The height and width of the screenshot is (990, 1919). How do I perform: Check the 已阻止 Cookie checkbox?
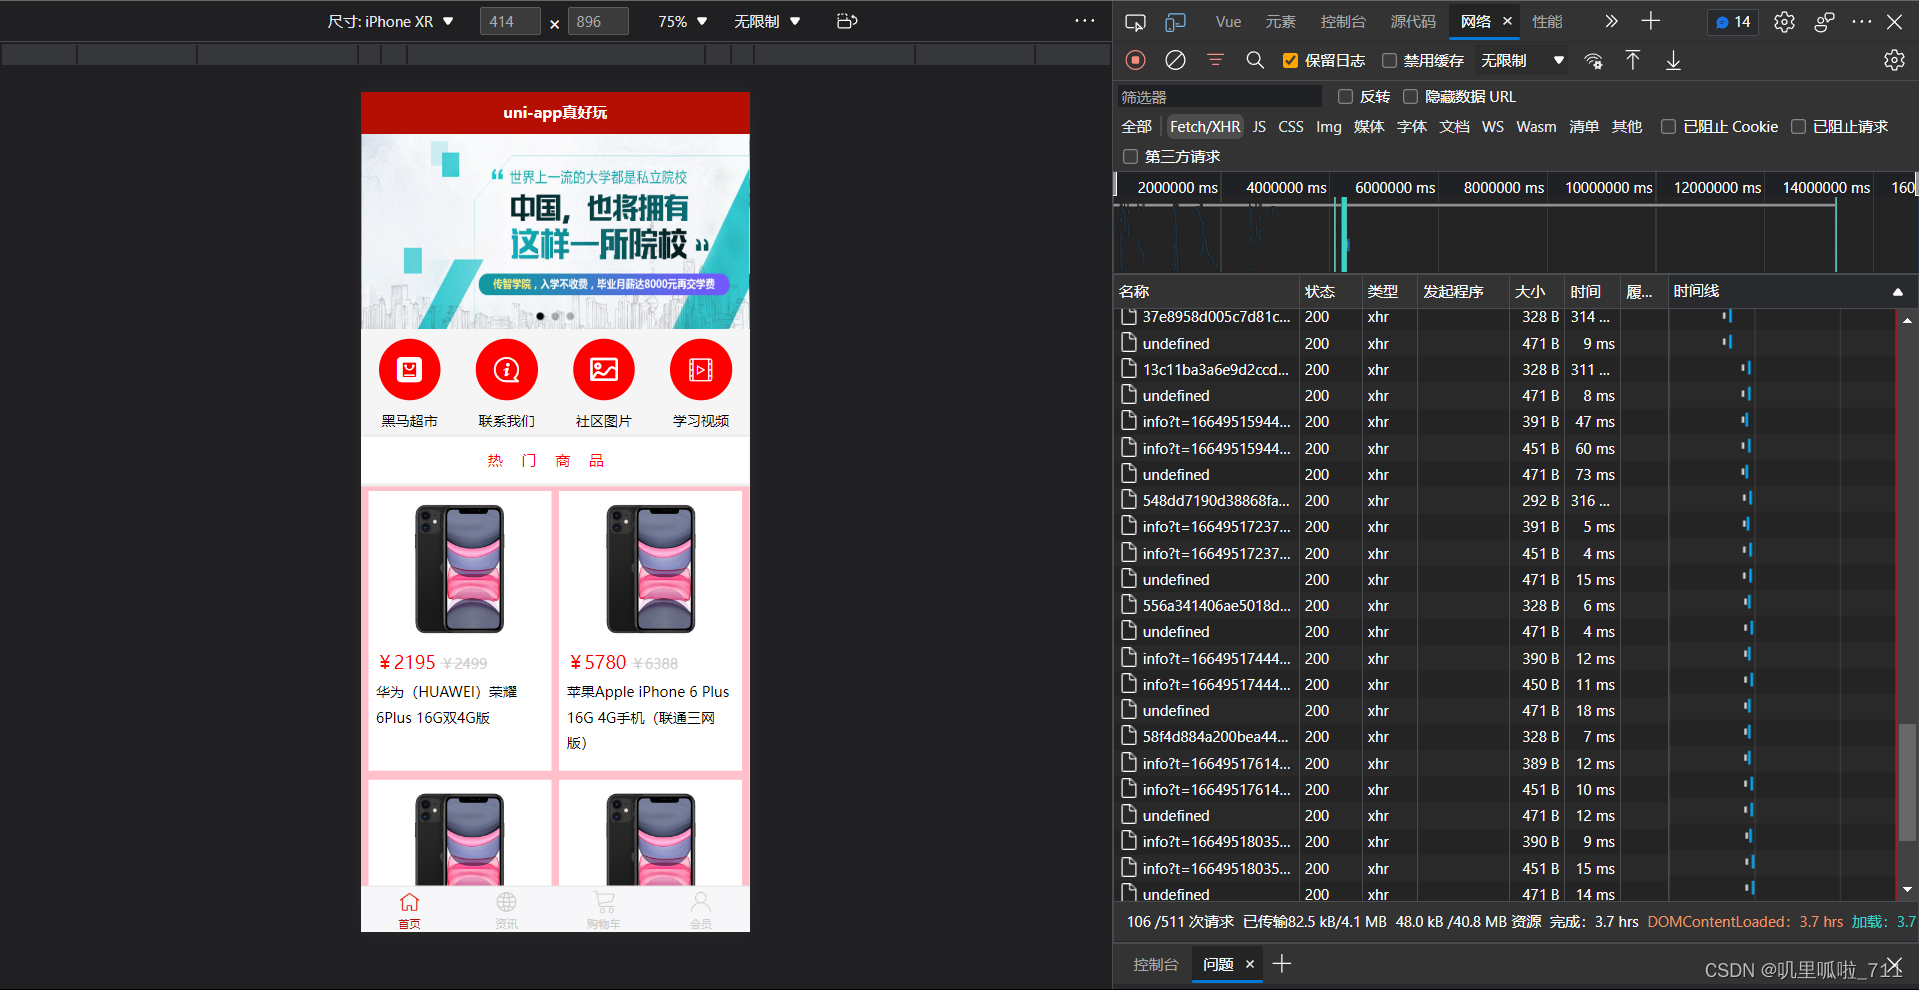click(x=1668, y=127)
